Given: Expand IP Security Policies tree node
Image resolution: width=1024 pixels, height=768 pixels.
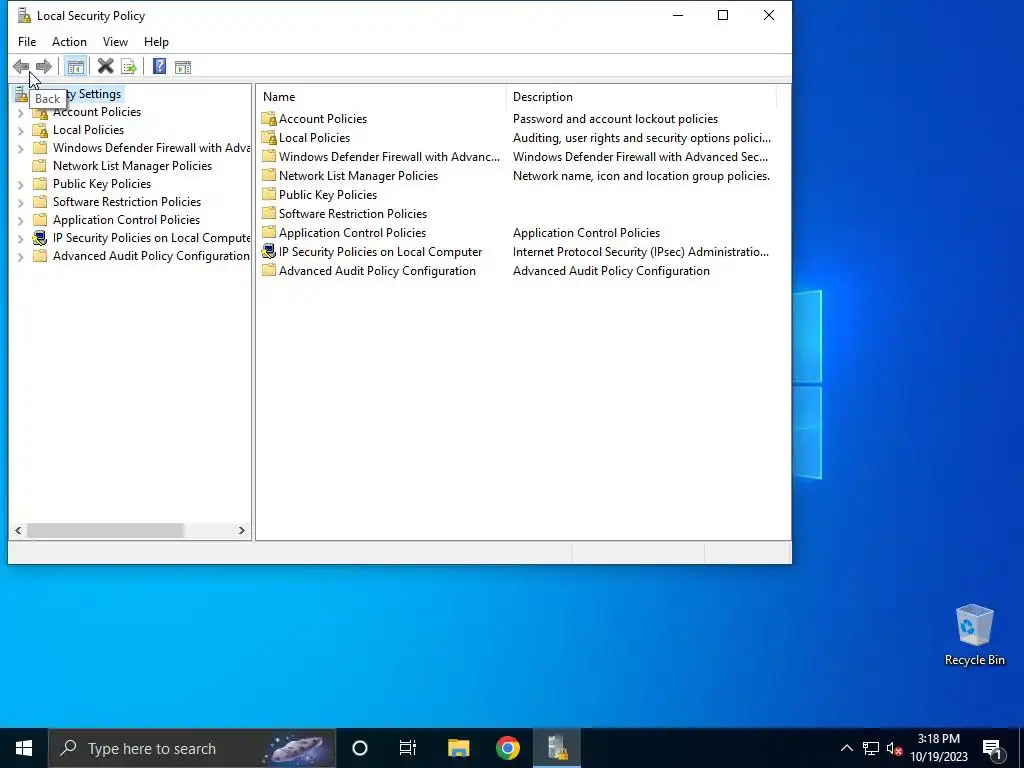Looking at the screenshot, I should pos(20,239).
